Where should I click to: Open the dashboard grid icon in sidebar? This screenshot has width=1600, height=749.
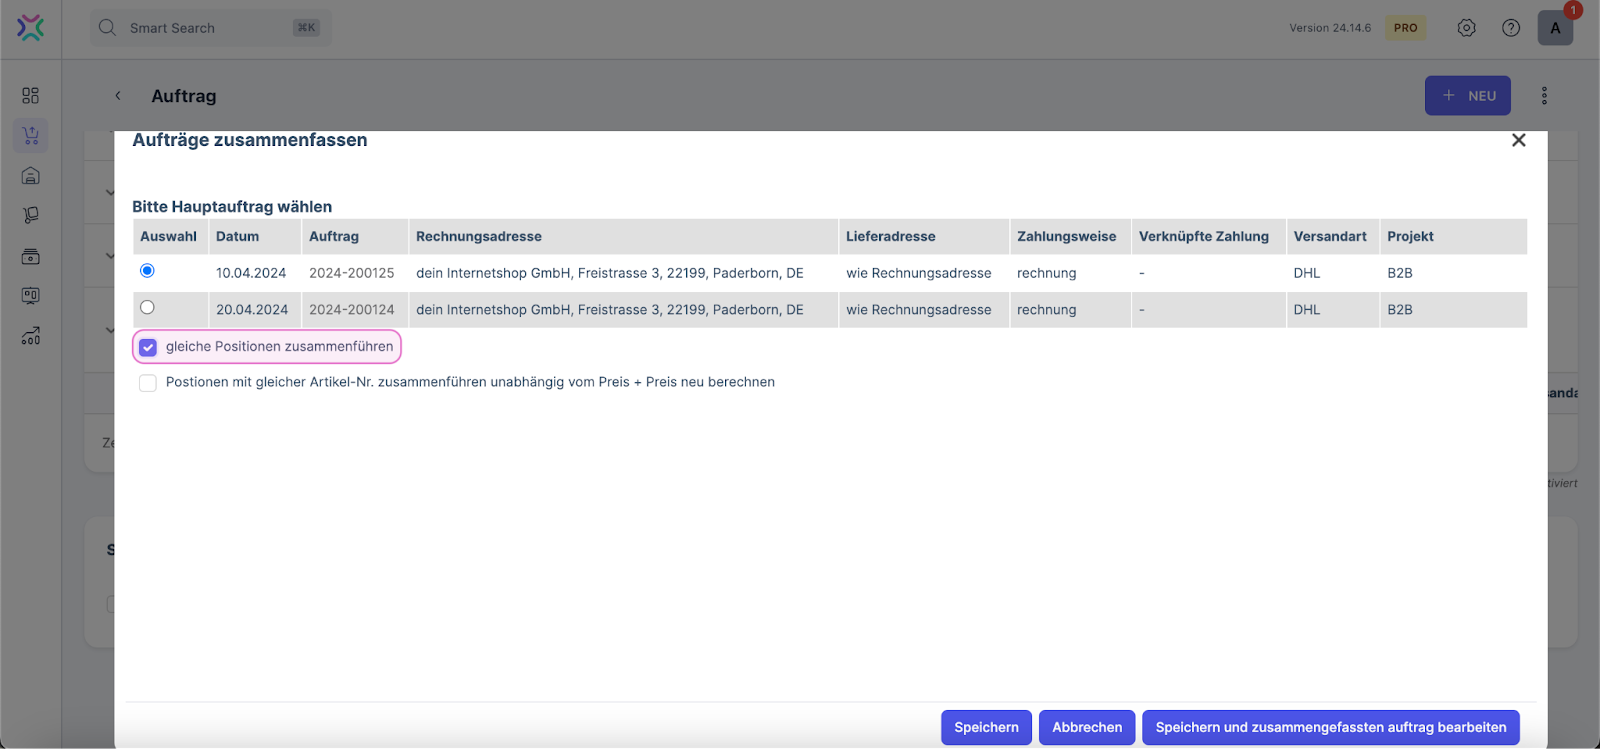click(30, 95)
